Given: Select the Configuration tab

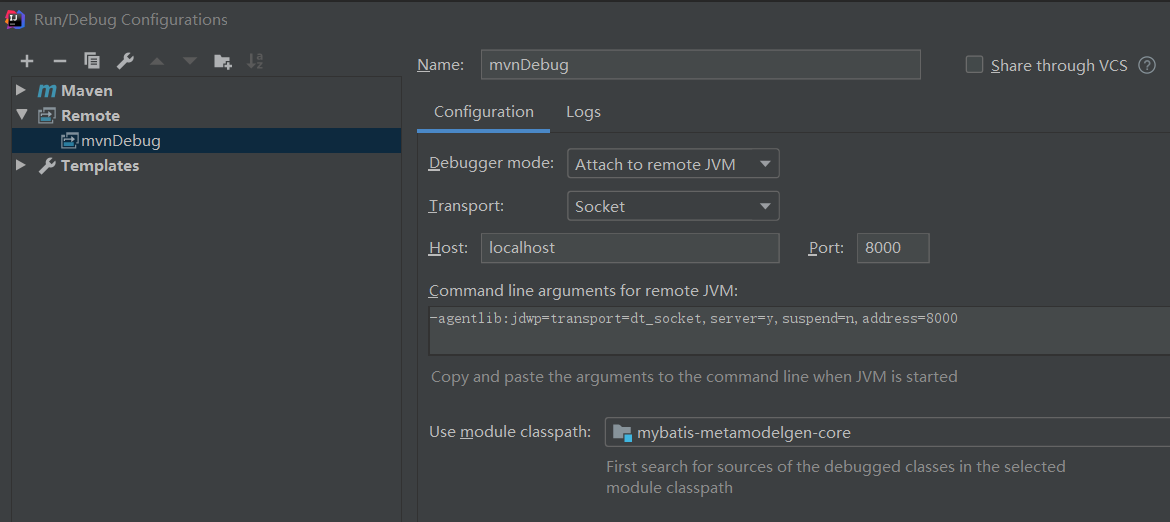Looking at the screenshot, I should tap(483, 112).
